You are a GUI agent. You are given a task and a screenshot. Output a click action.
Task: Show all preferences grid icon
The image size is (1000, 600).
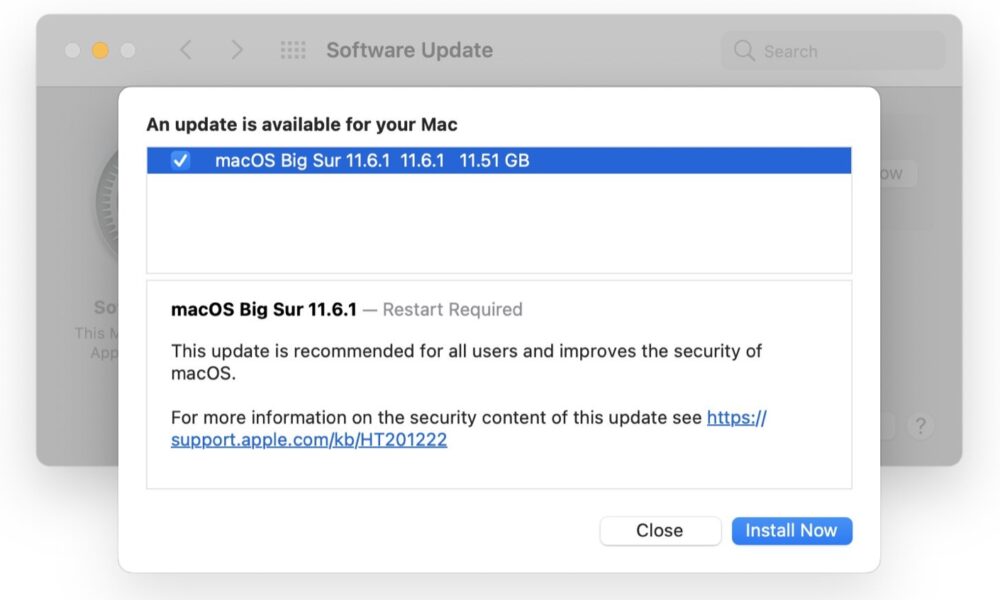[x=293, y=50]
